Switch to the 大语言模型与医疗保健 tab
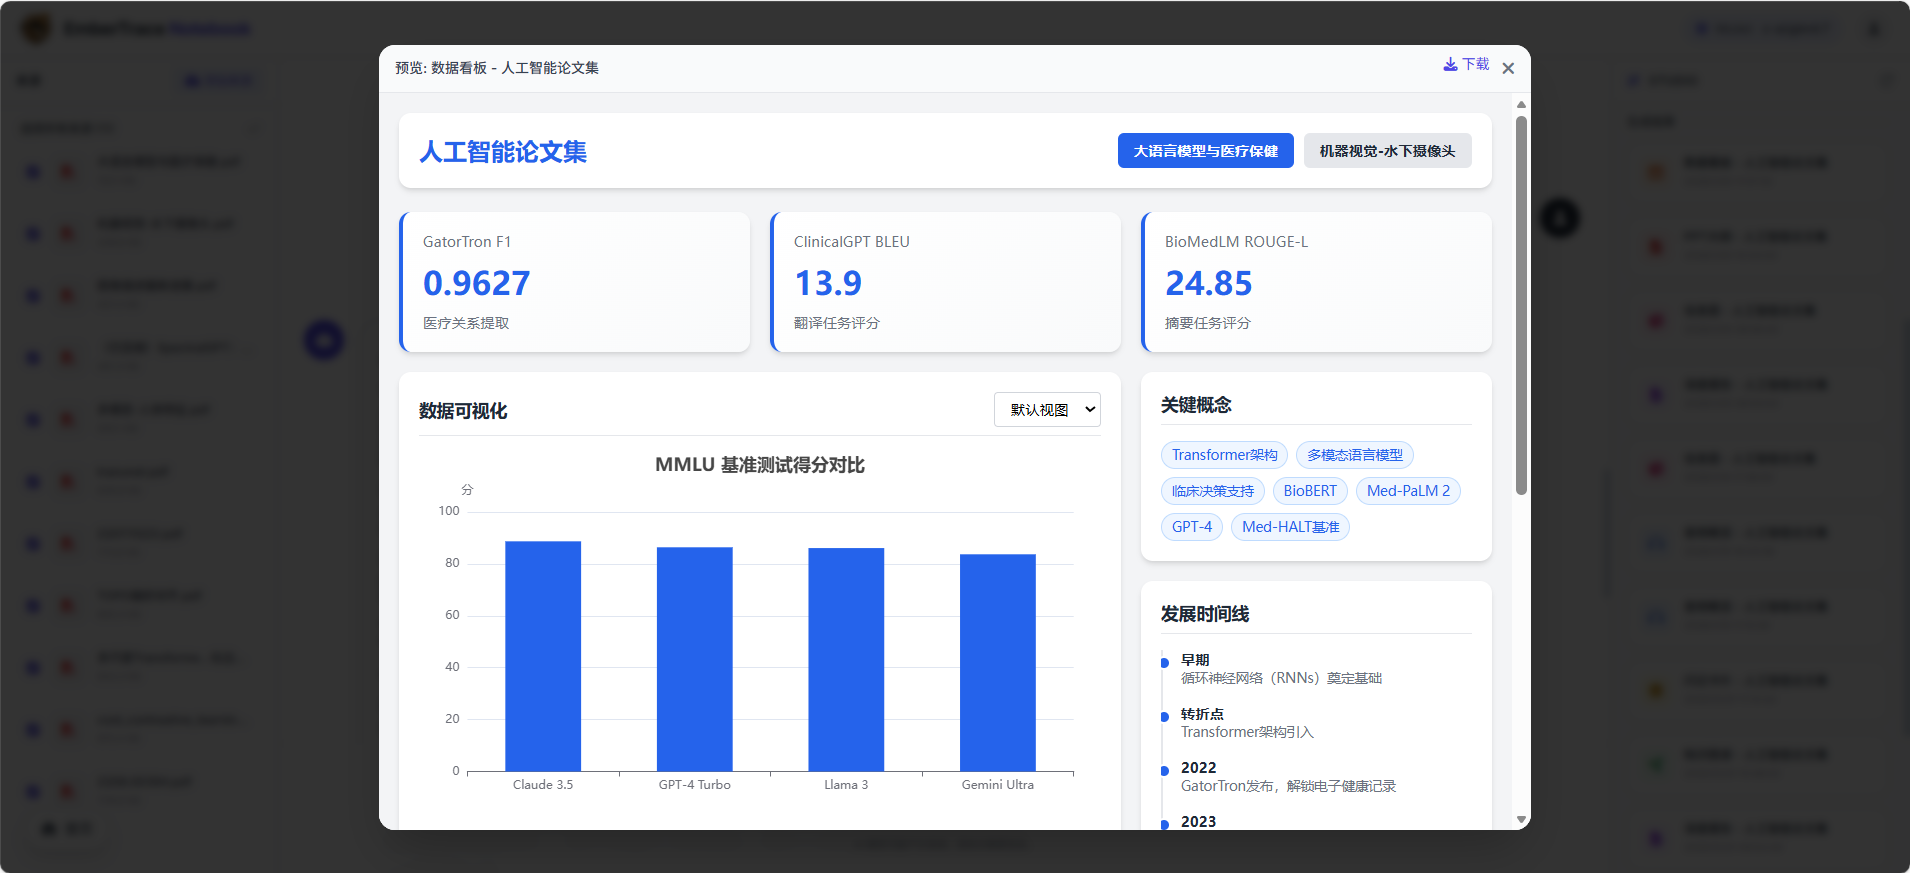Screen dimensions: 1910x873 pyautogui.click(x=1205, y=151)
